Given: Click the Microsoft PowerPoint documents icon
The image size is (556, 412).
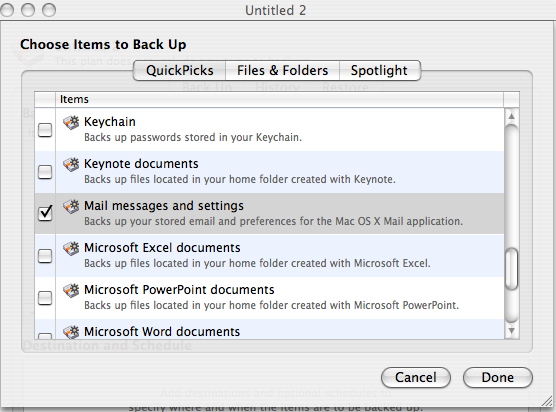Looking at the screenshot, I should coord(71,290).
